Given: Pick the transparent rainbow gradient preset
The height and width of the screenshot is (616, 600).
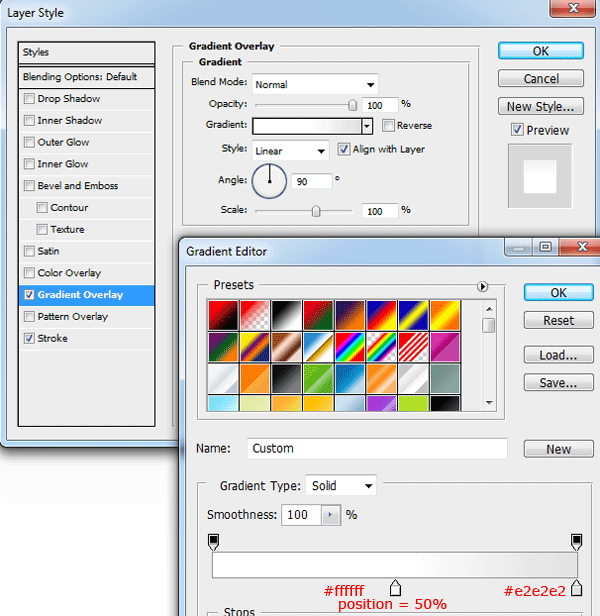Looking at the screenshot, I should click(x=382, y=347).
